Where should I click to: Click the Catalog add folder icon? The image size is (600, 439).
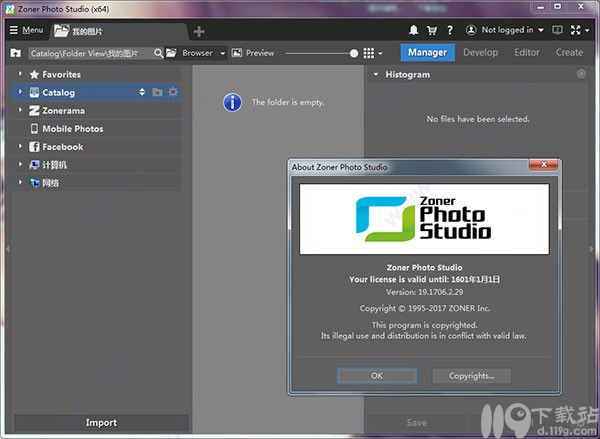157,92
